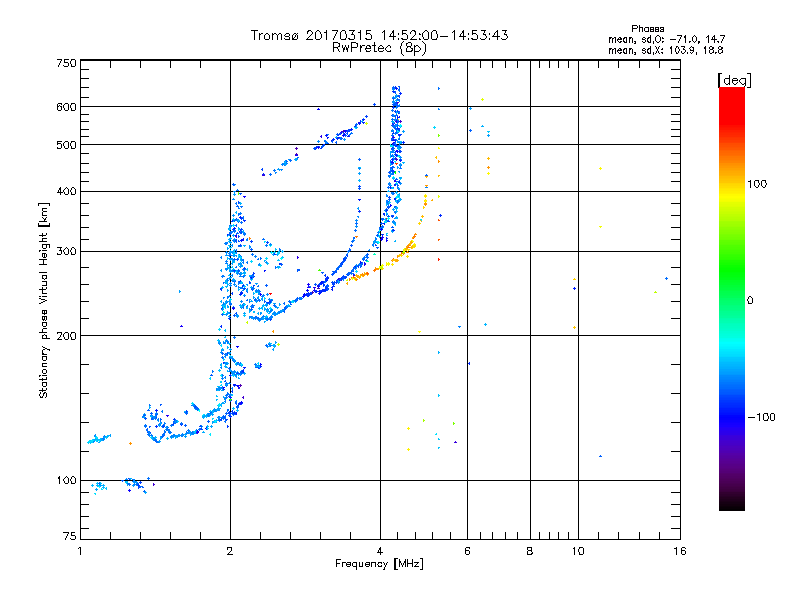Click the colorbar label '100'
The width and height of the screenshot is (800, 600).
[x=757, y=184]
